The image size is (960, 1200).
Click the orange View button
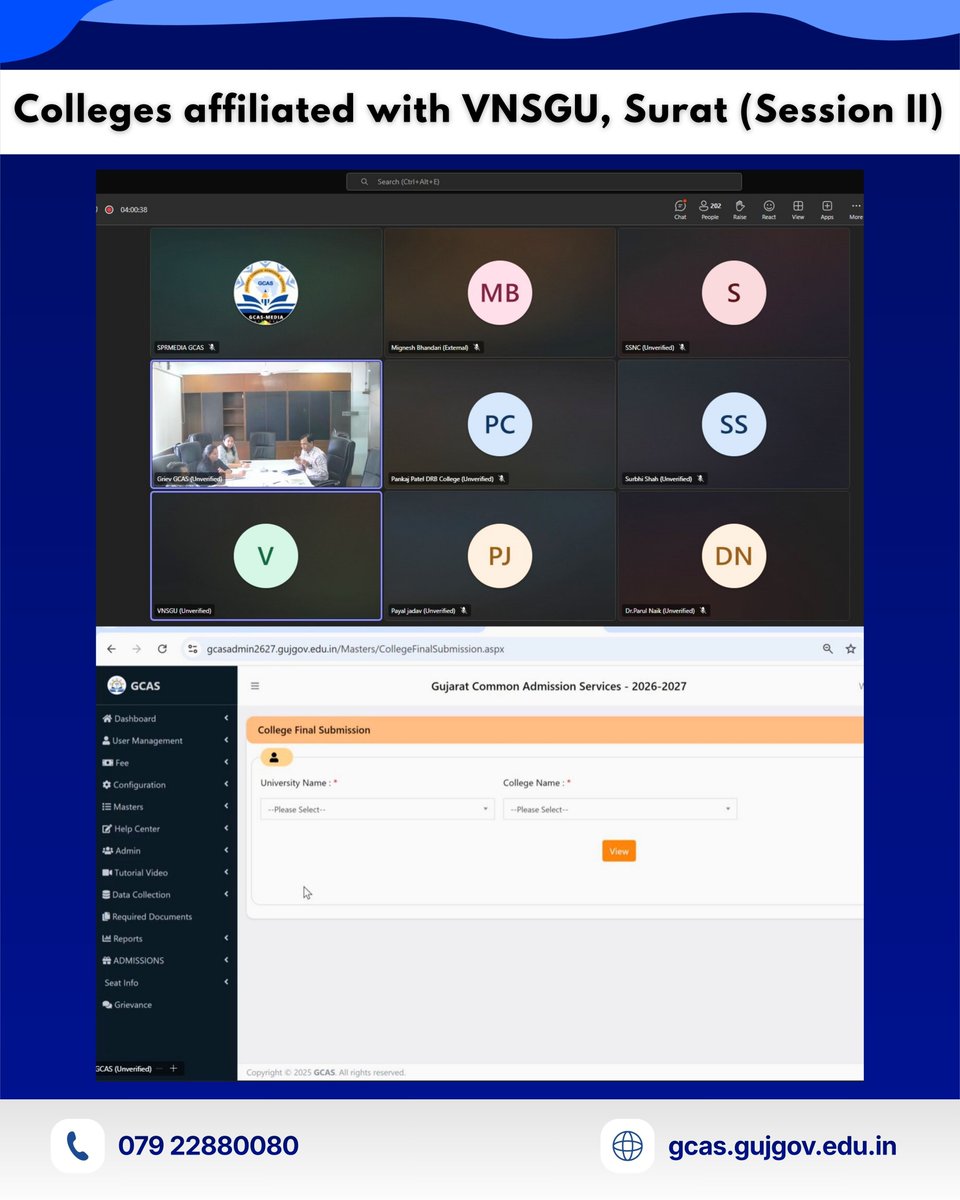[619, 851]
